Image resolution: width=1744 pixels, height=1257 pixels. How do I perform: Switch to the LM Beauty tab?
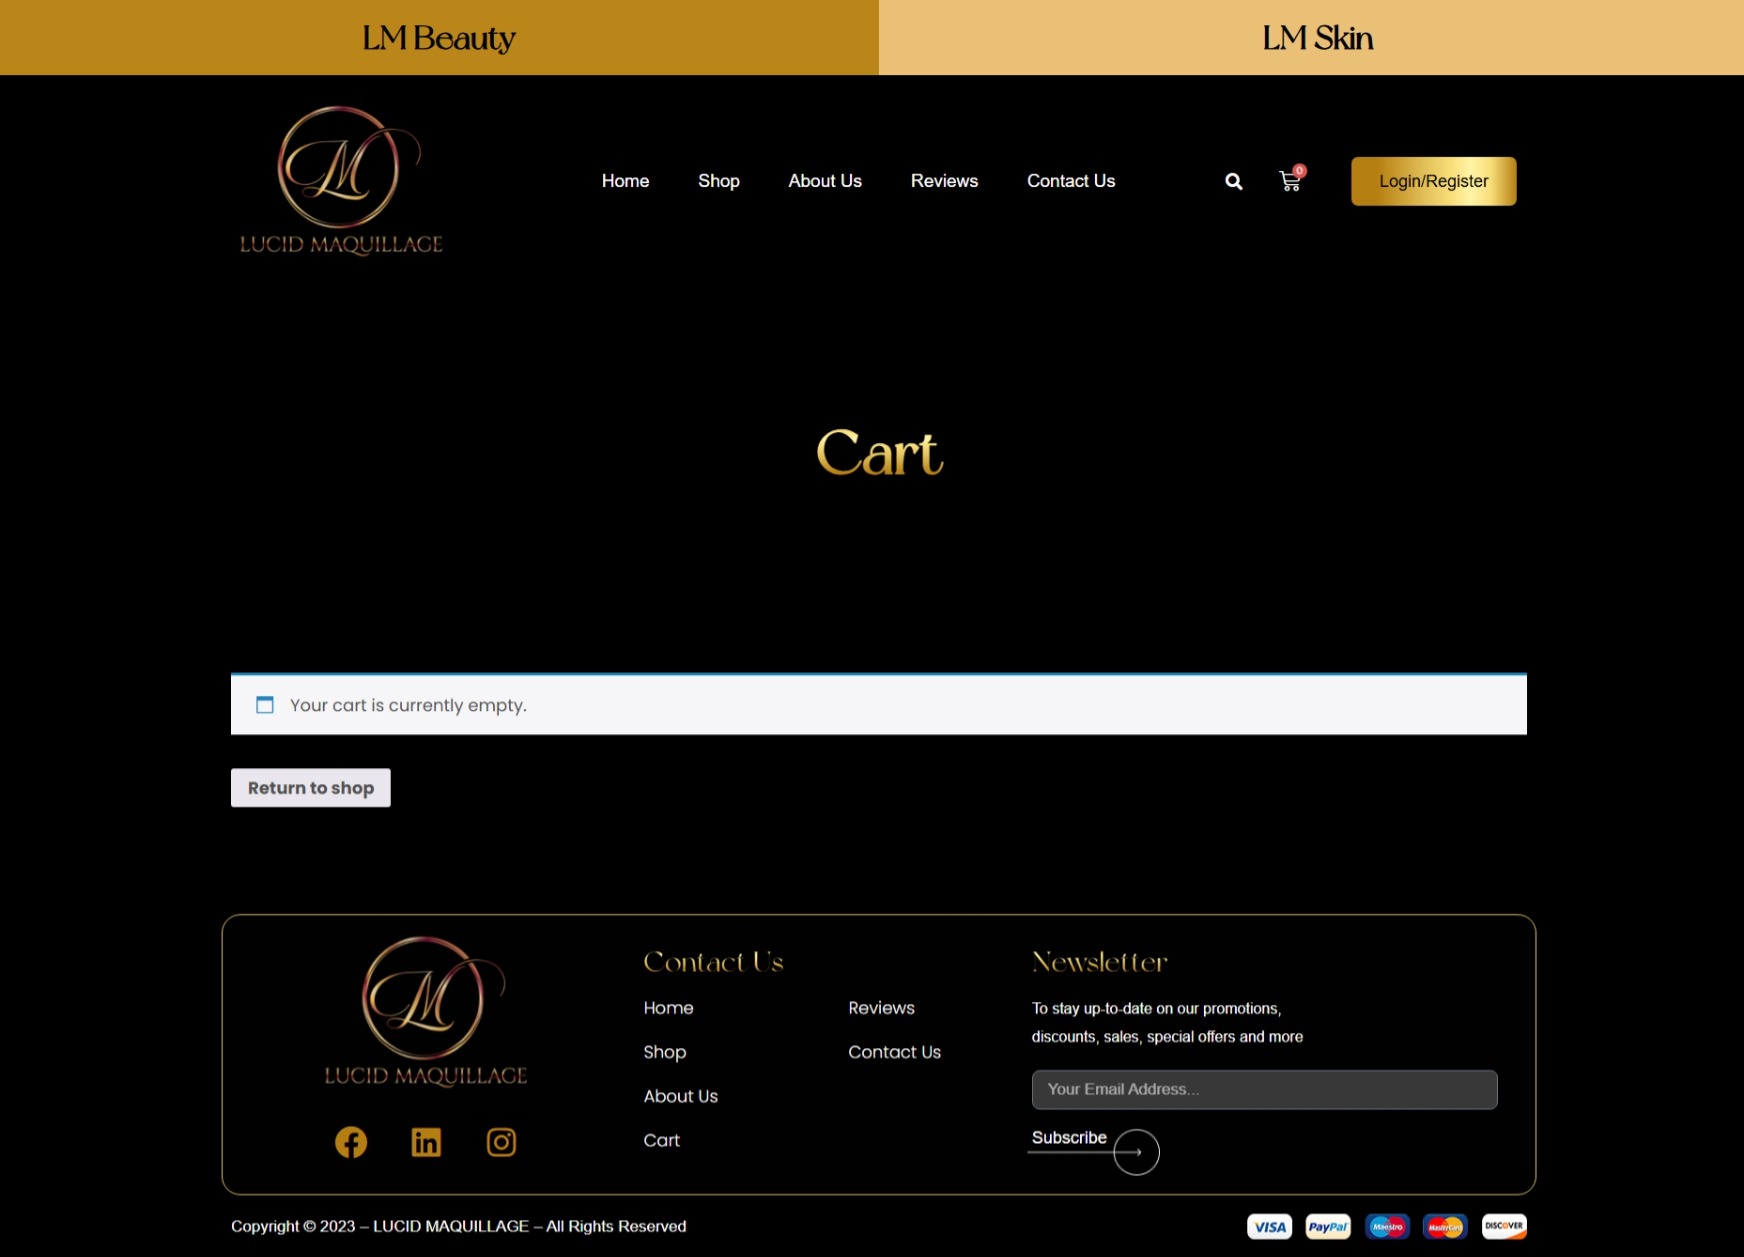tap(439, 38)
